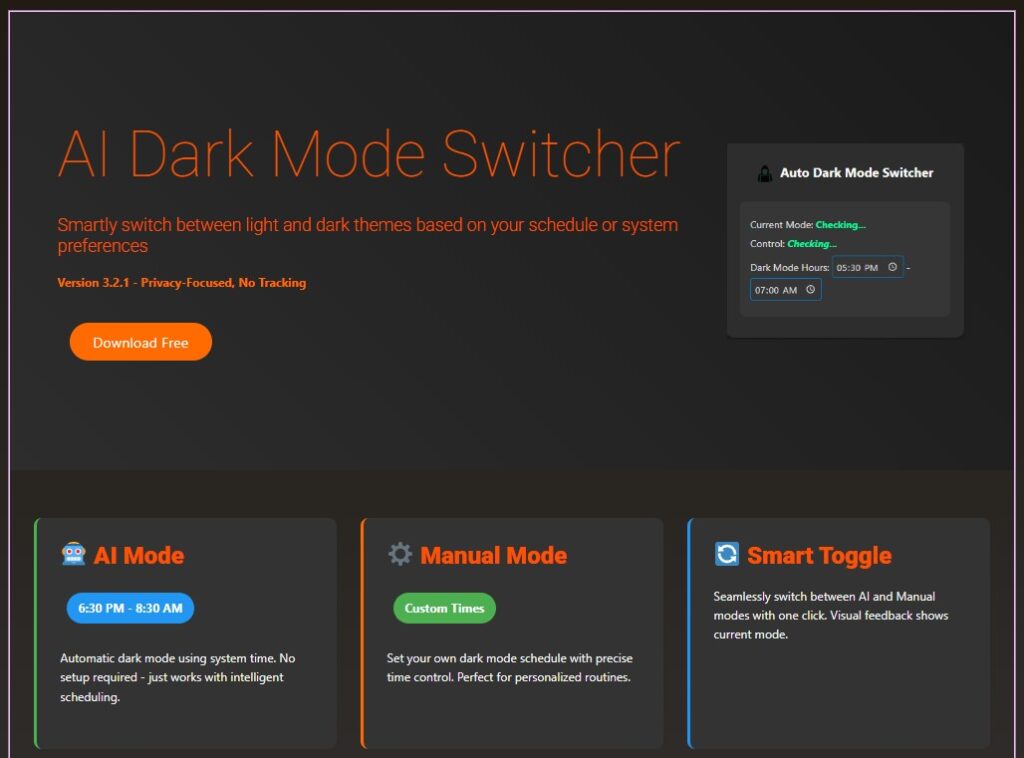
Task: Click the AI Mode card heading
Action: (139, 556)
